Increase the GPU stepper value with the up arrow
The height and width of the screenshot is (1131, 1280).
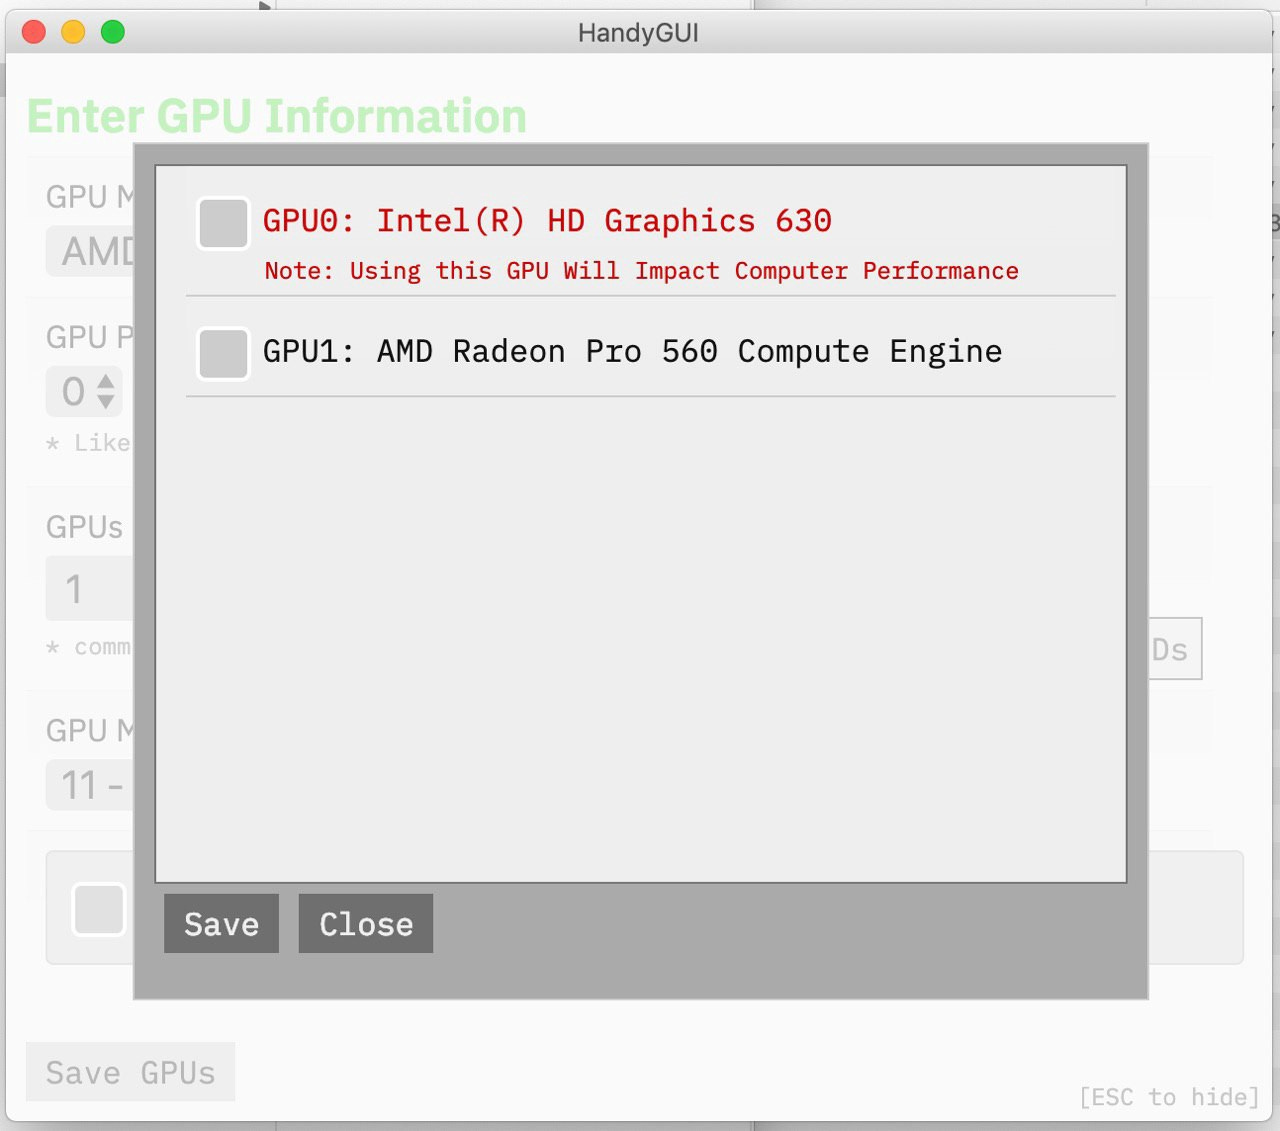coord(106,381)
